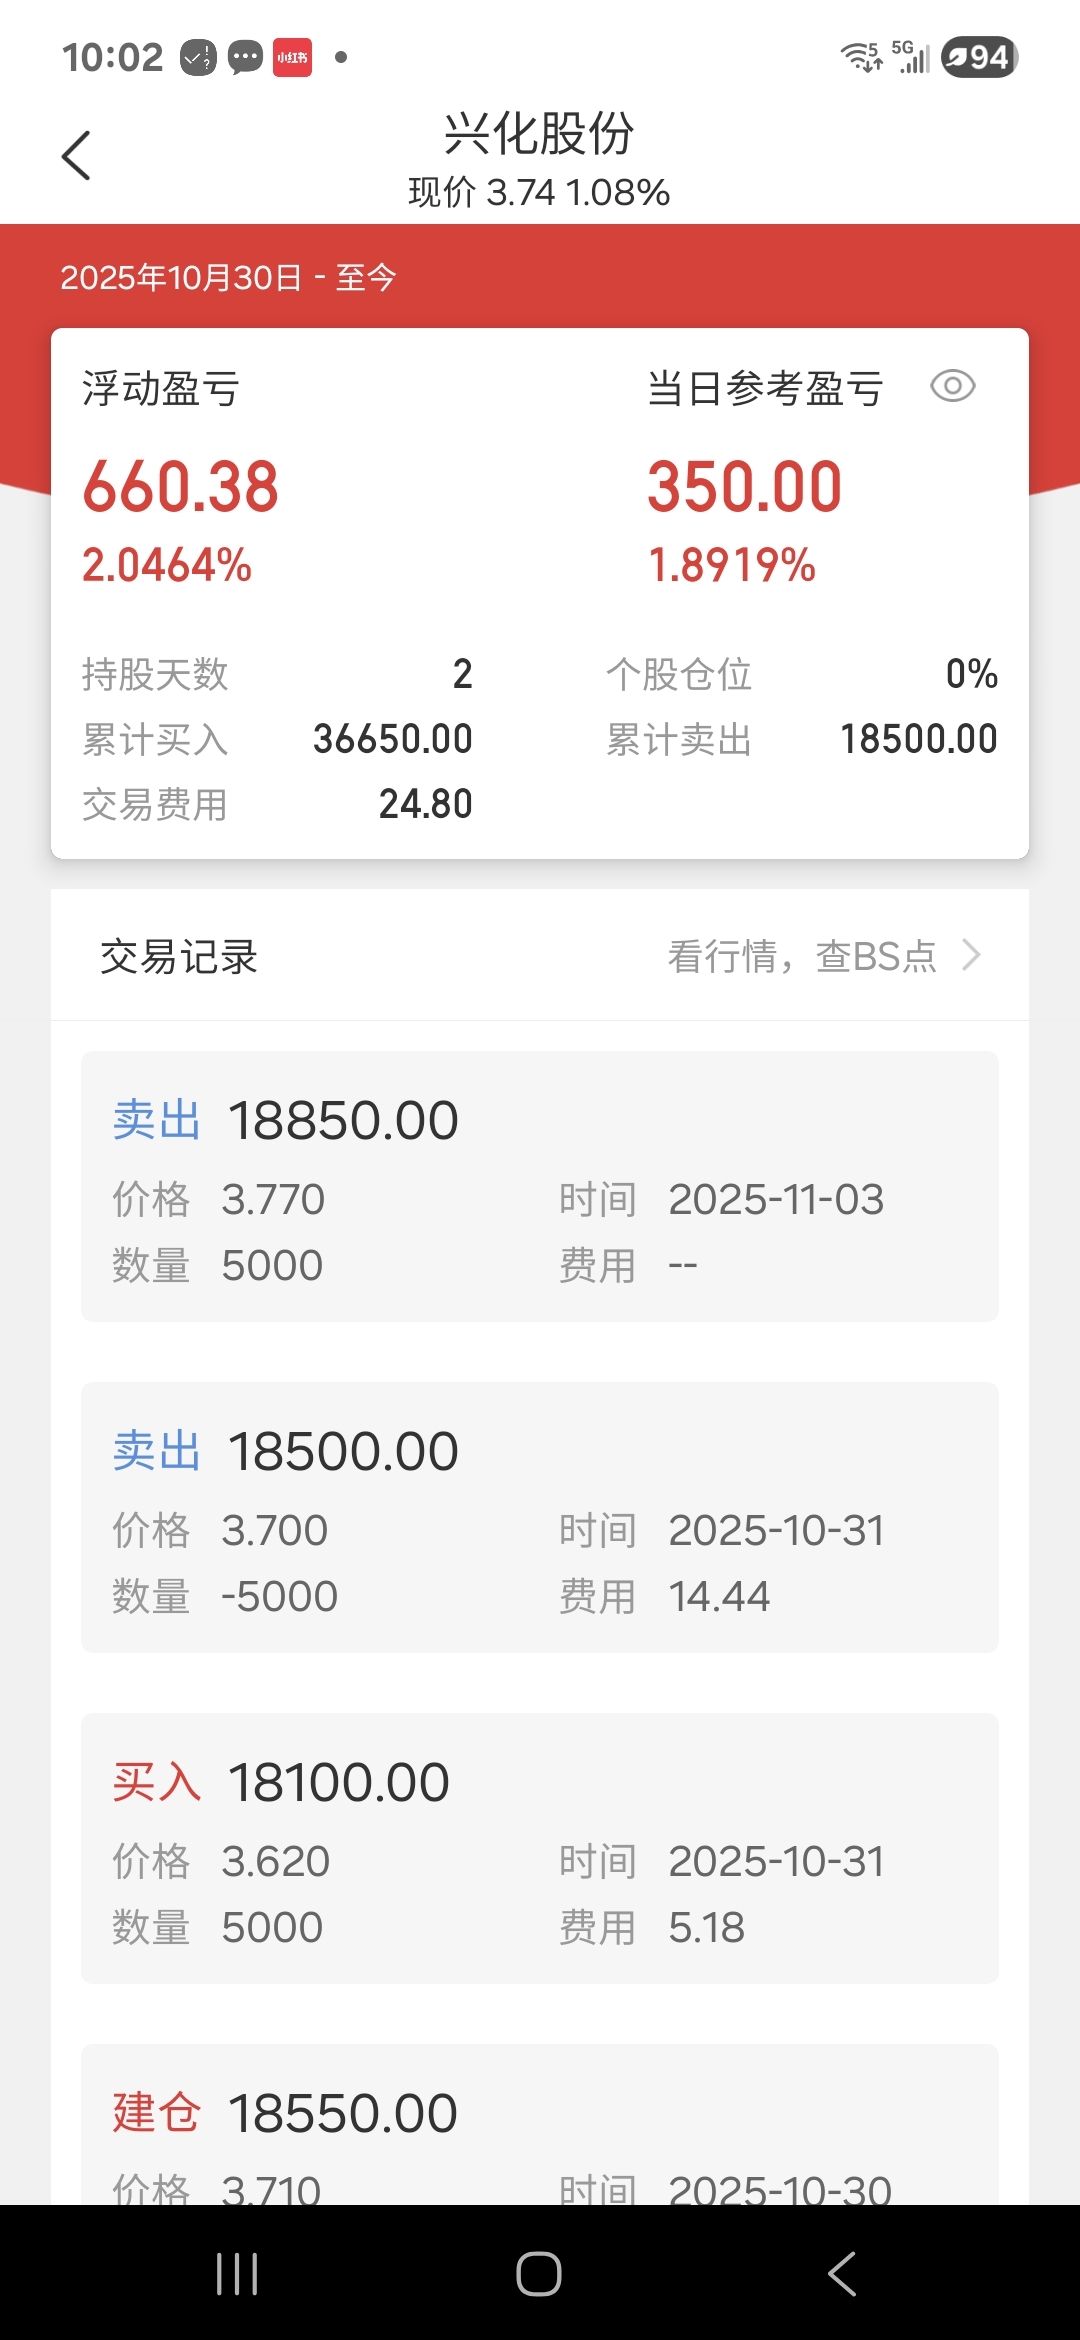Tap the chat message notification icon
Image resolution: width=1080 pixels, height=2340 pixels.
245,57
